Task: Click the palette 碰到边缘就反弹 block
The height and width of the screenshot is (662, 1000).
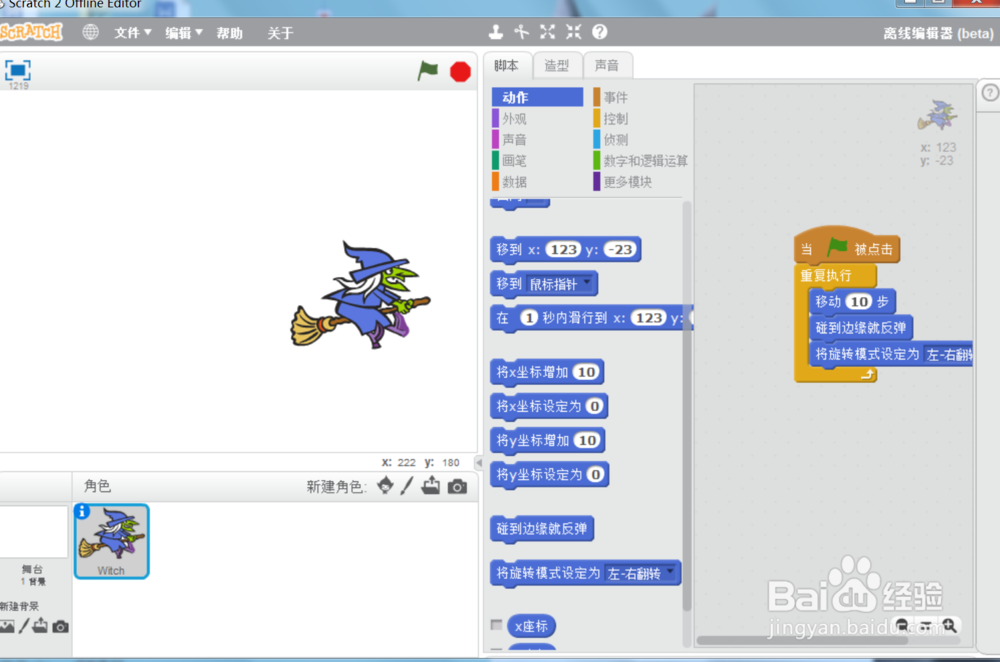Action: pos(542,529)
